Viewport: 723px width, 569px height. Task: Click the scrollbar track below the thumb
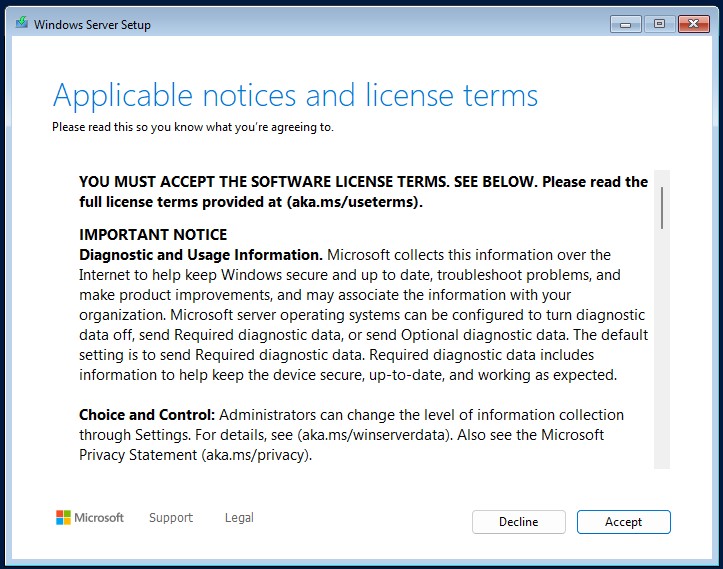pyautogui.click(x=662, y=349)
